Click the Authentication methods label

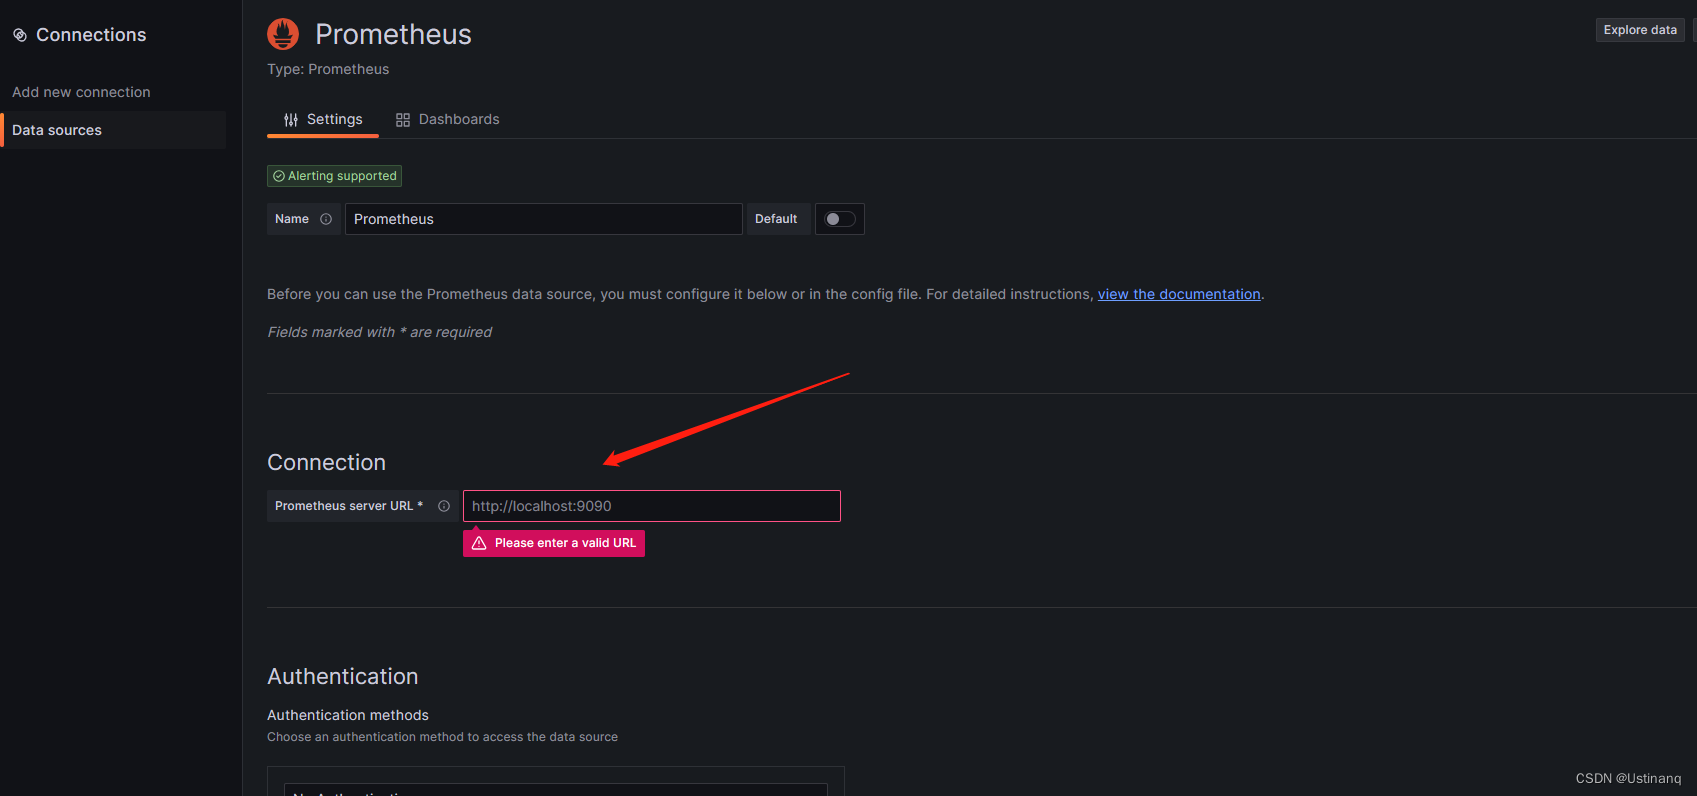tap(348, 715)
